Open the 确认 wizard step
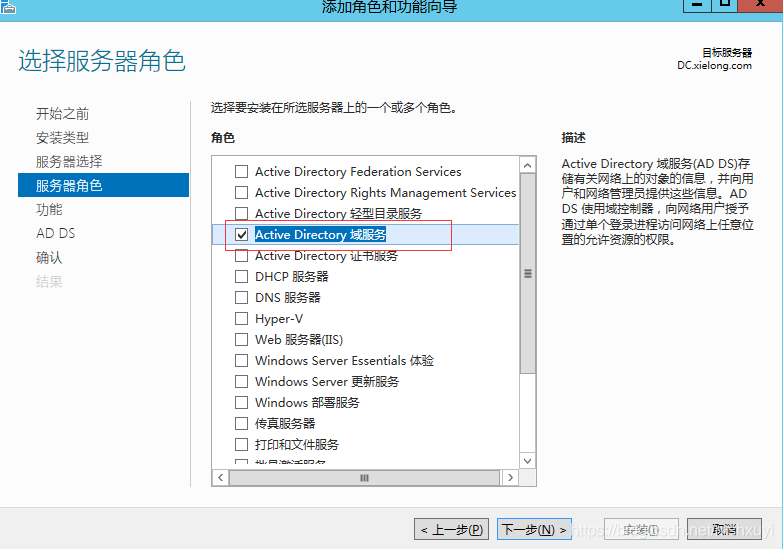 pyautogui.click(x=49, y=257)
